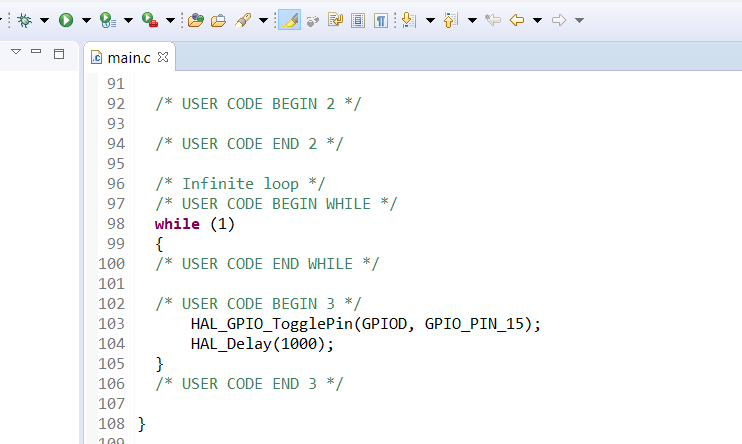Click the Next Annotation down arrow icon

point(408,19)
